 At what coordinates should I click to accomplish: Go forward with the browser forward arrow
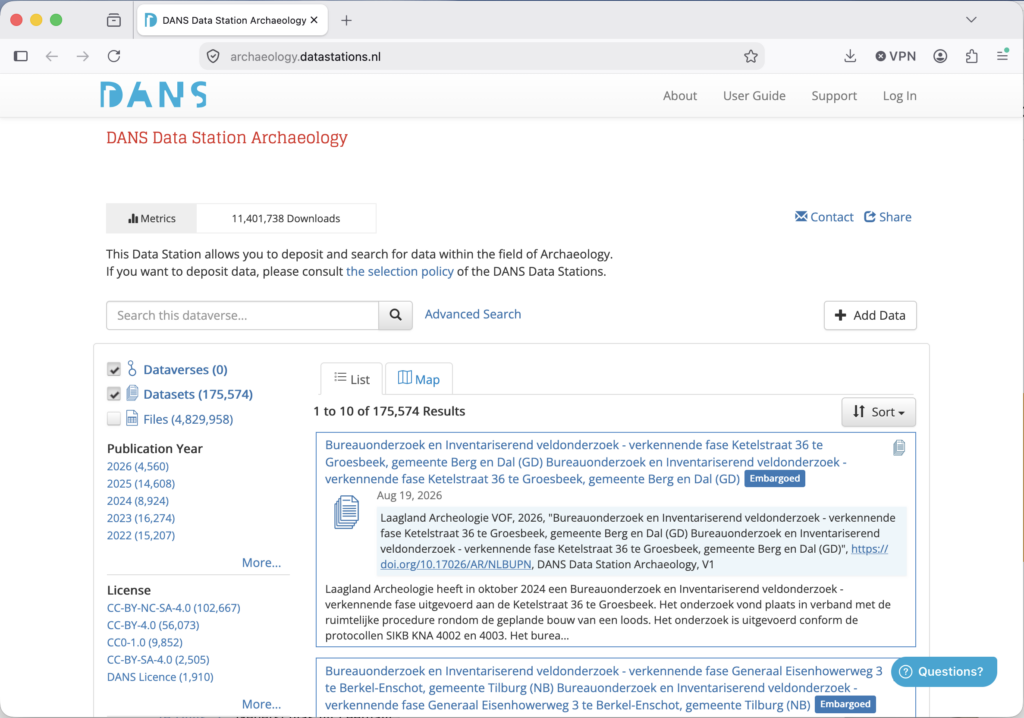(82, 56)
